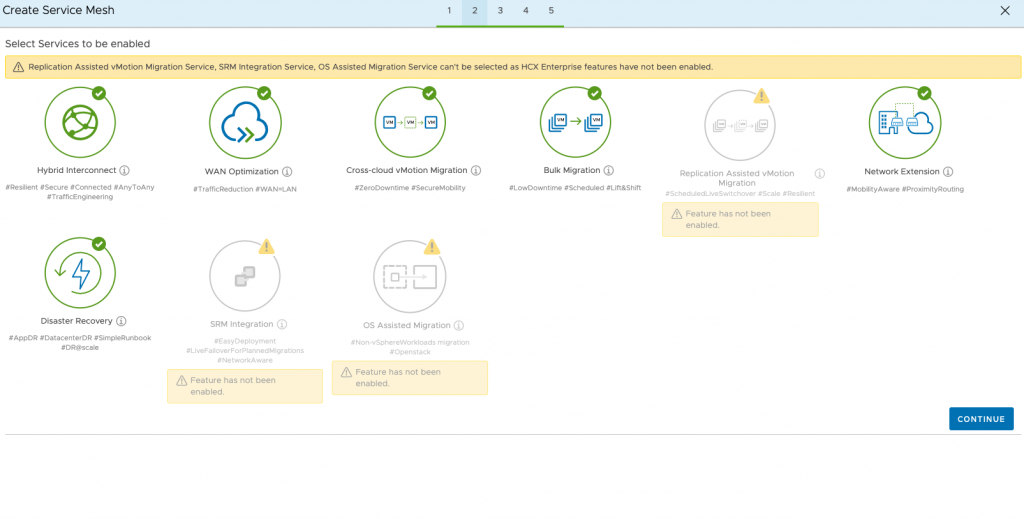Click the Cross-cloud vMotion Migration label

(407, 170)
